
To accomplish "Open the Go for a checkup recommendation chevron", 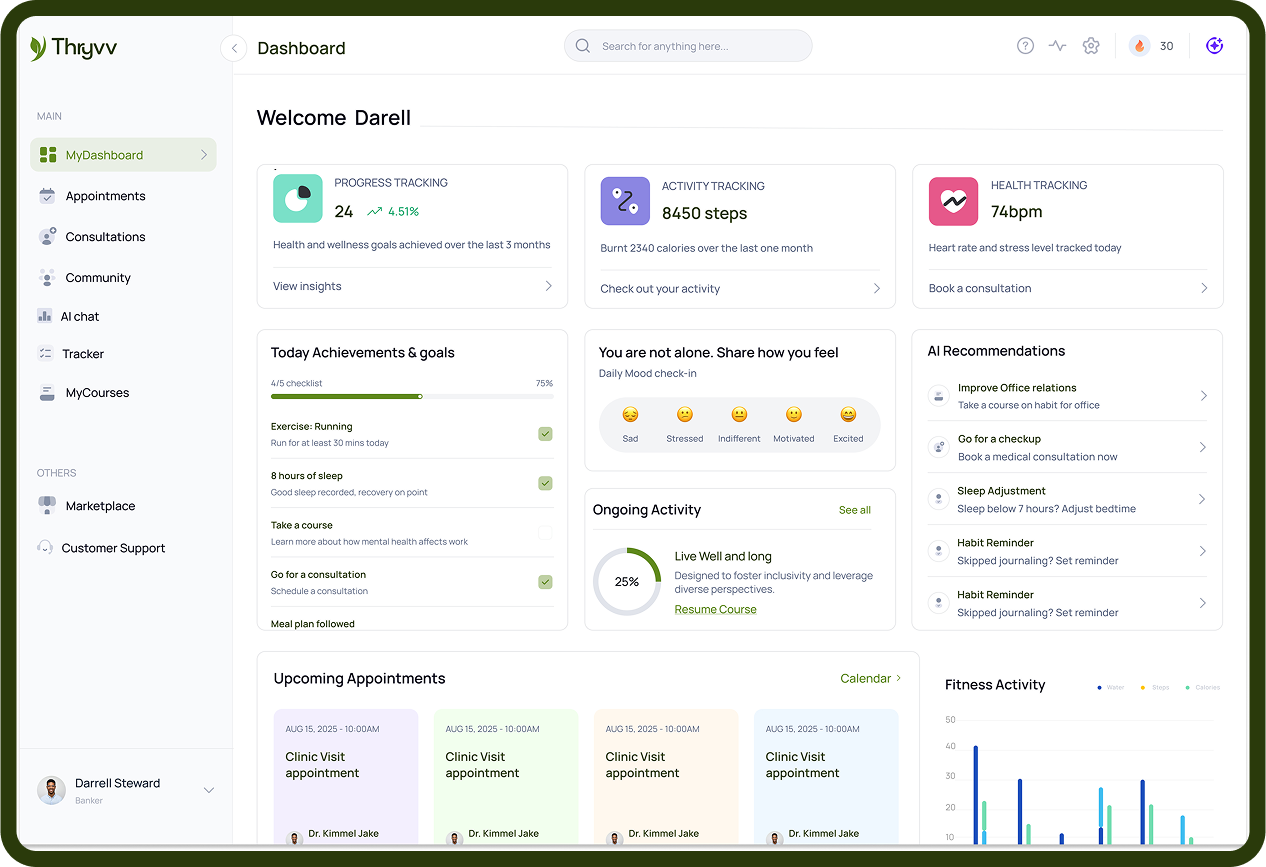I will [x=1204, y=446].
